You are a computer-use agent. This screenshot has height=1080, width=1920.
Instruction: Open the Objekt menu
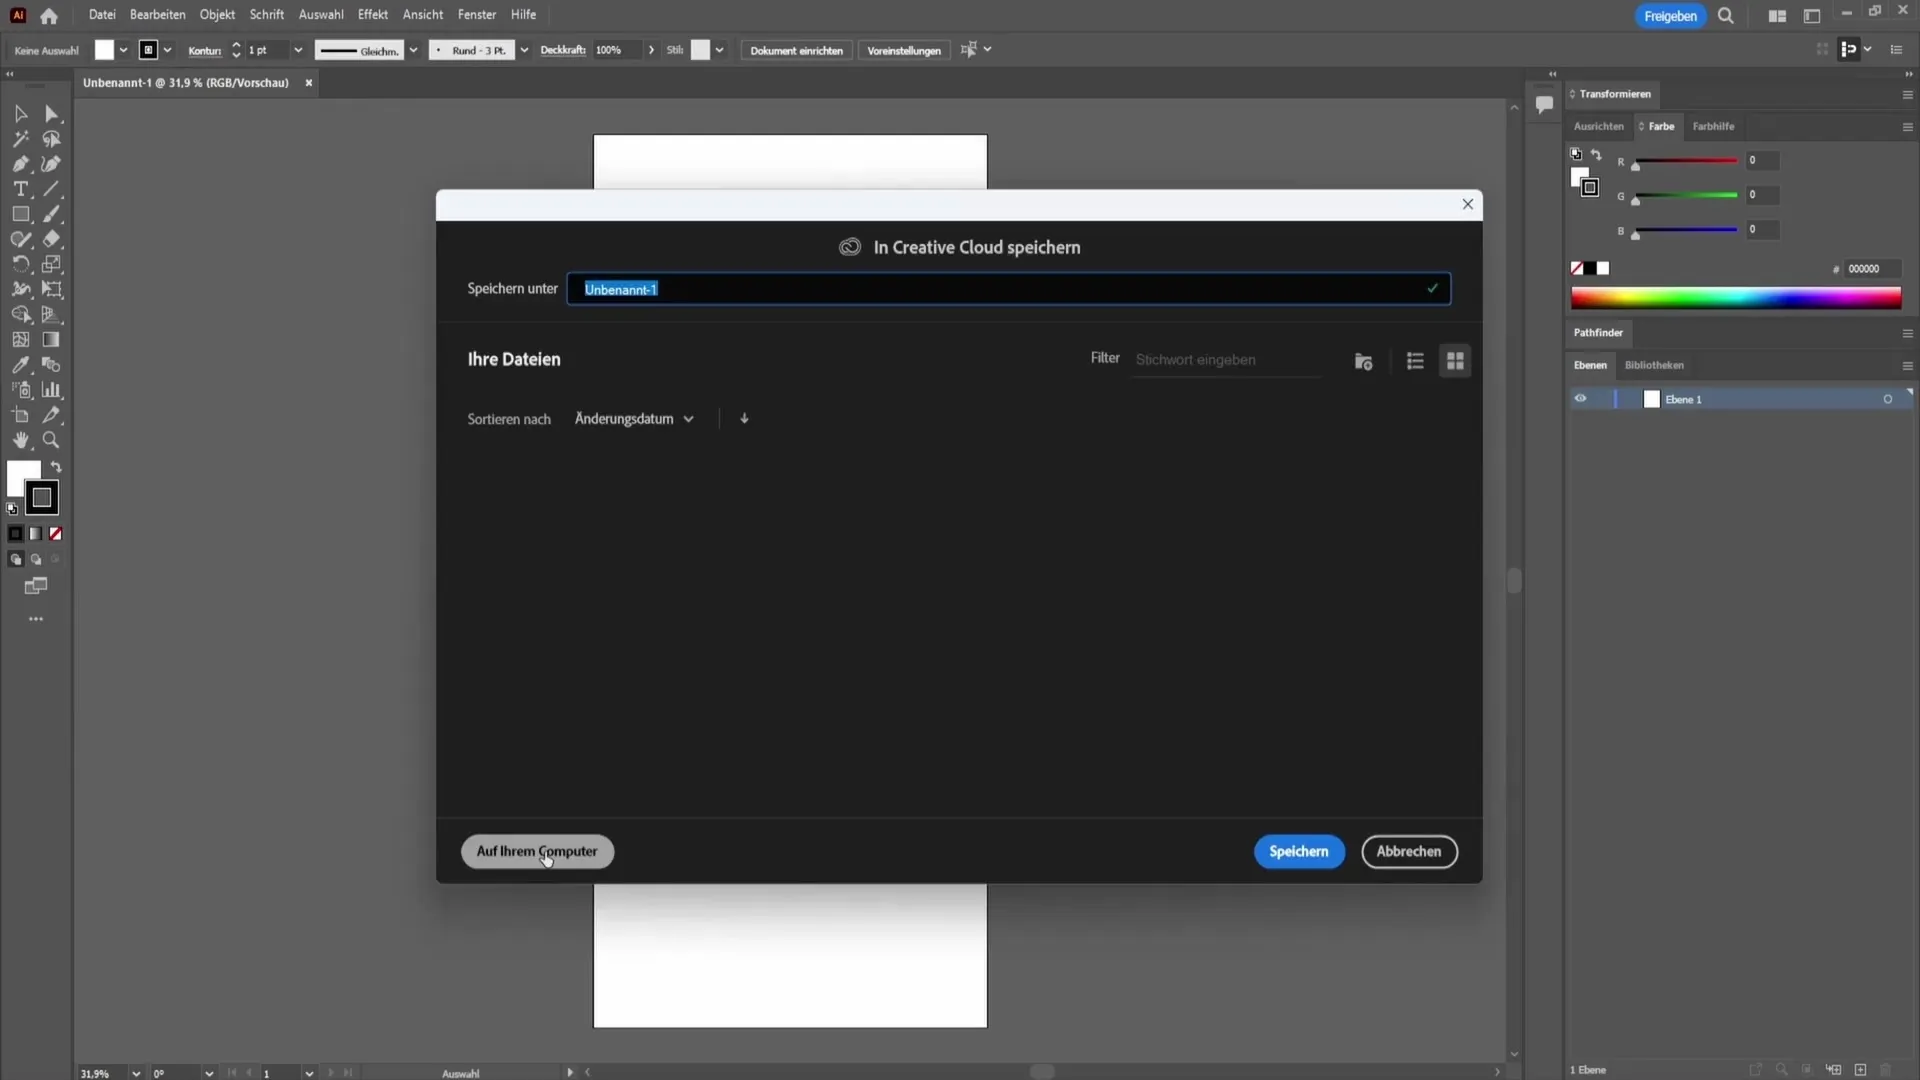pos(217,15)
